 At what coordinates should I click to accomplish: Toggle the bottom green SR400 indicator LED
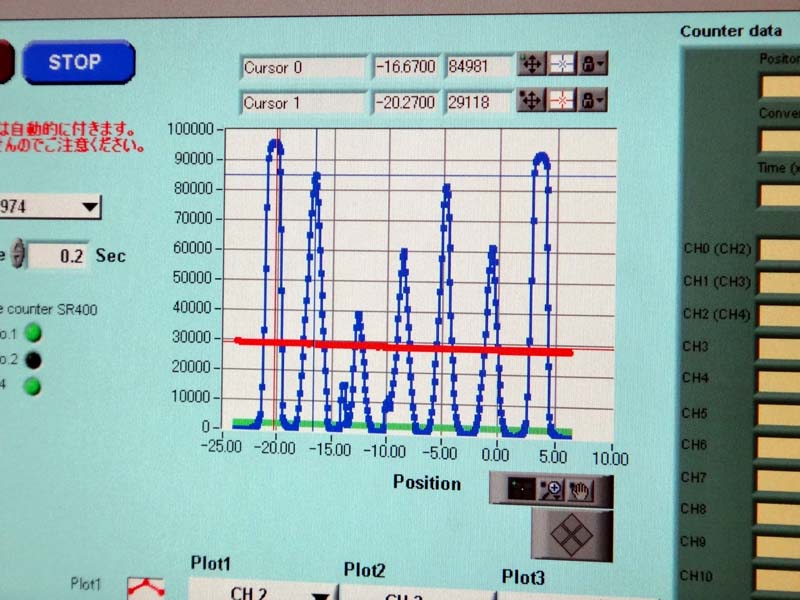point(33,387)
